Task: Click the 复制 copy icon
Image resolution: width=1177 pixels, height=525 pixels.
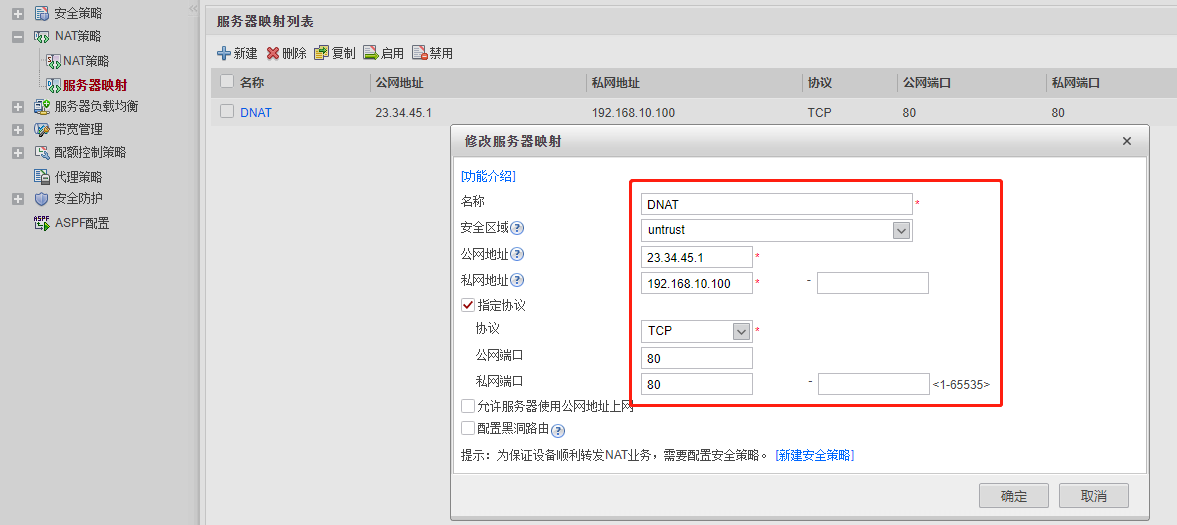Action: tap(321, 53)
